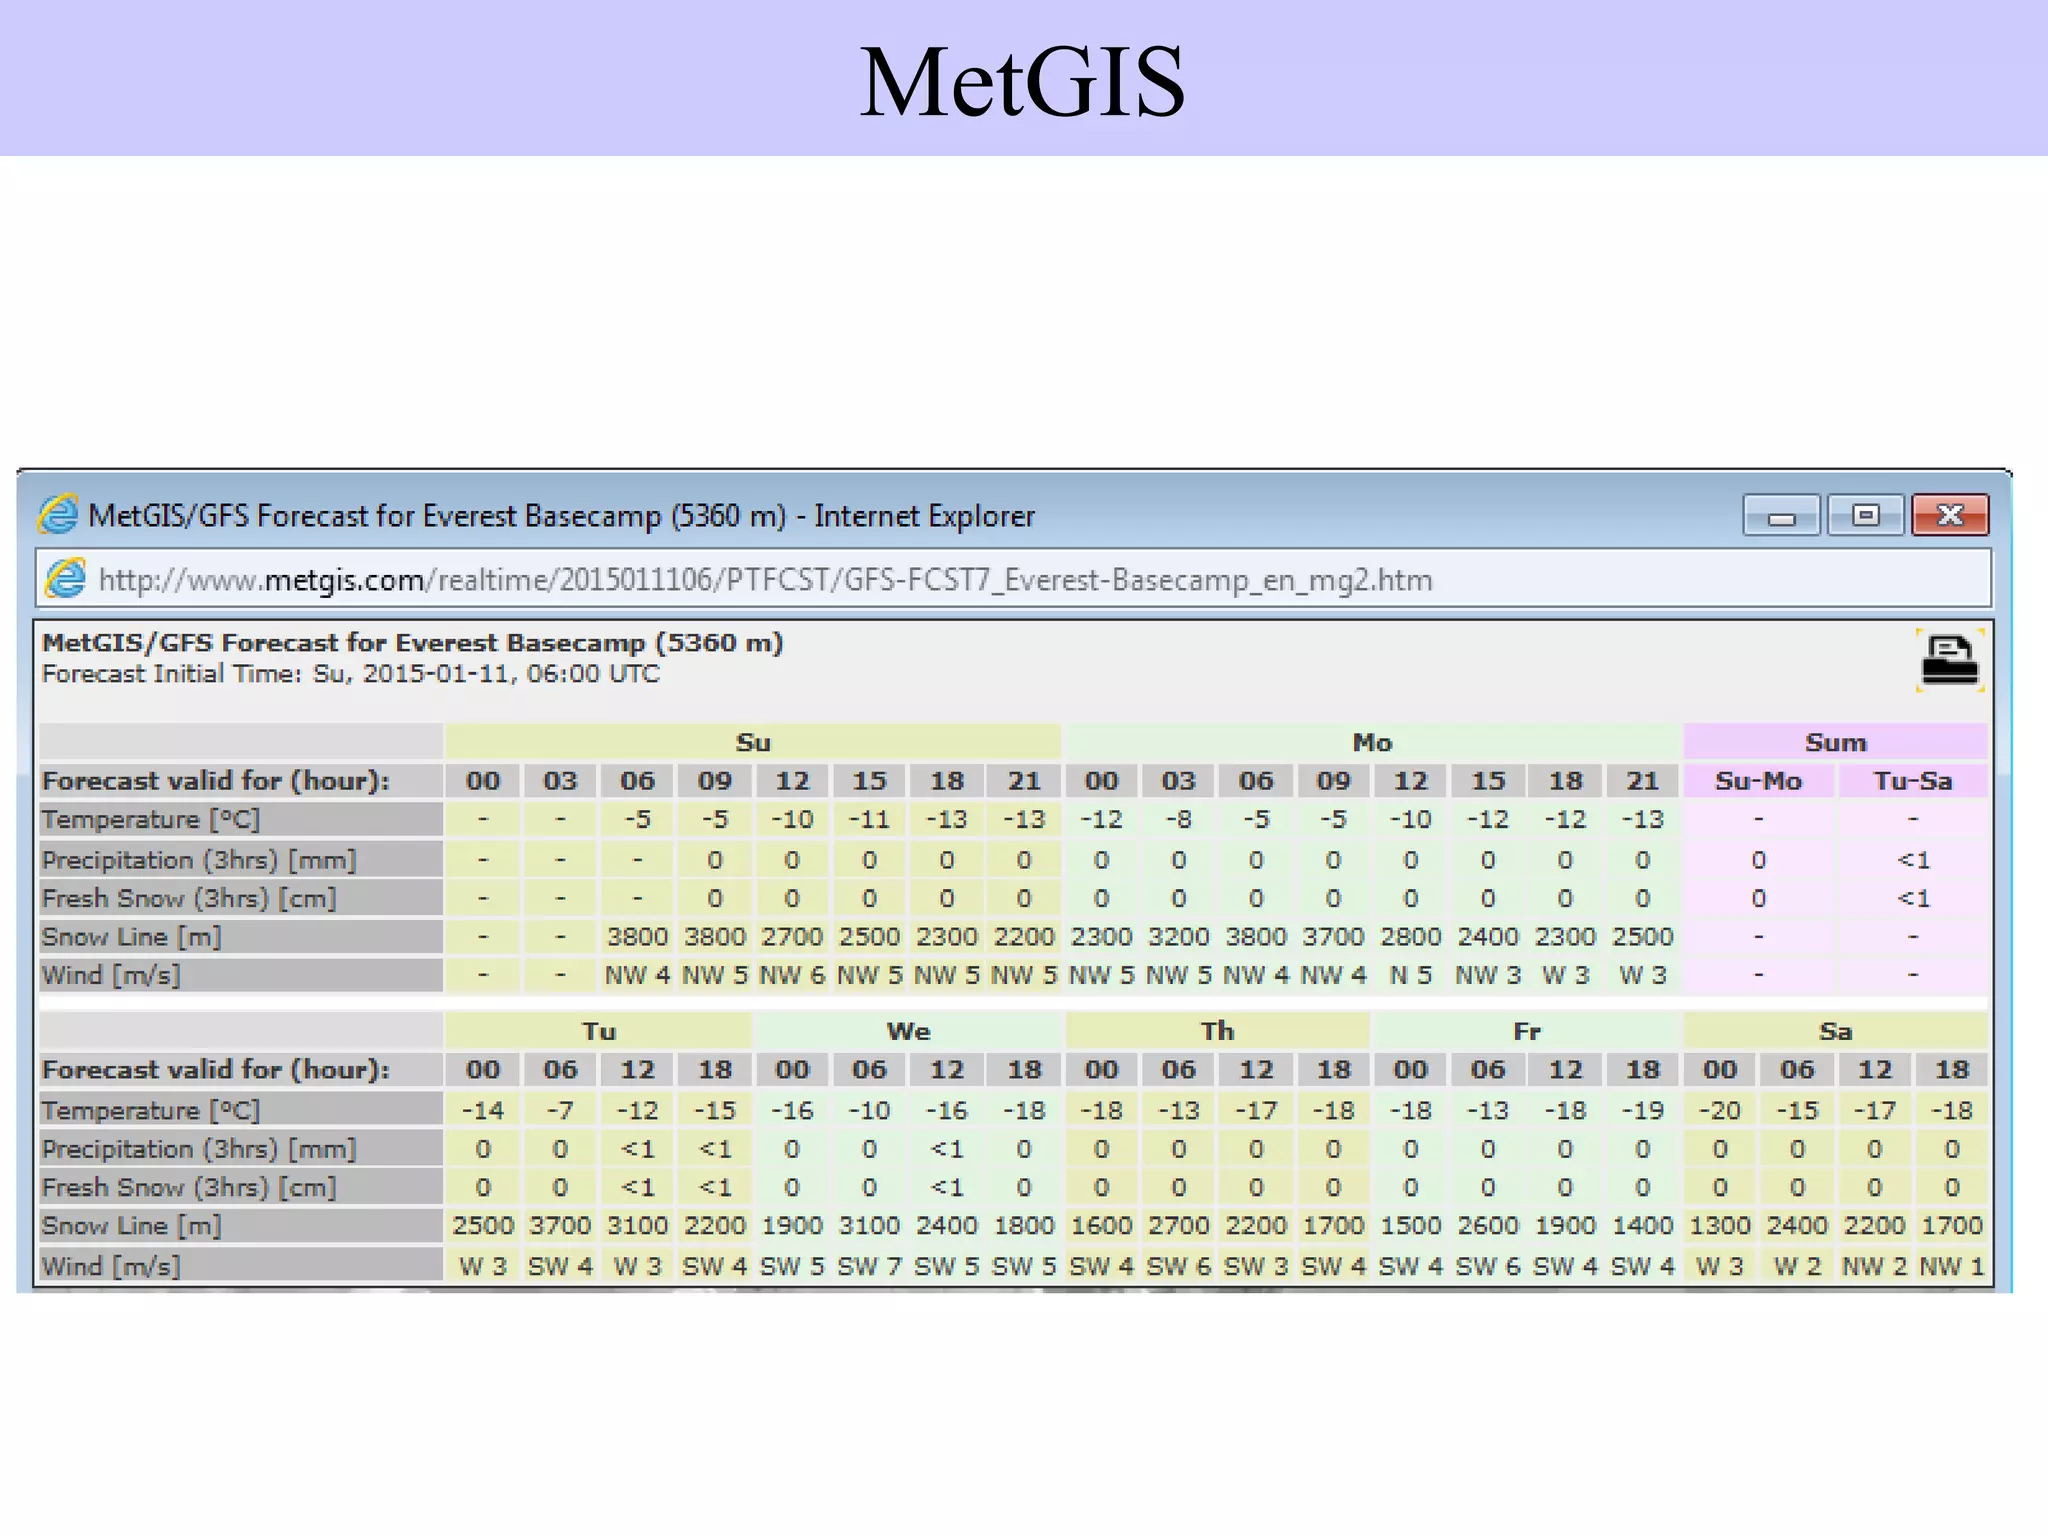Click the Sum column header
Screen dimensions: 2048x1536
pyautogui.click(x=1835, y=742)
